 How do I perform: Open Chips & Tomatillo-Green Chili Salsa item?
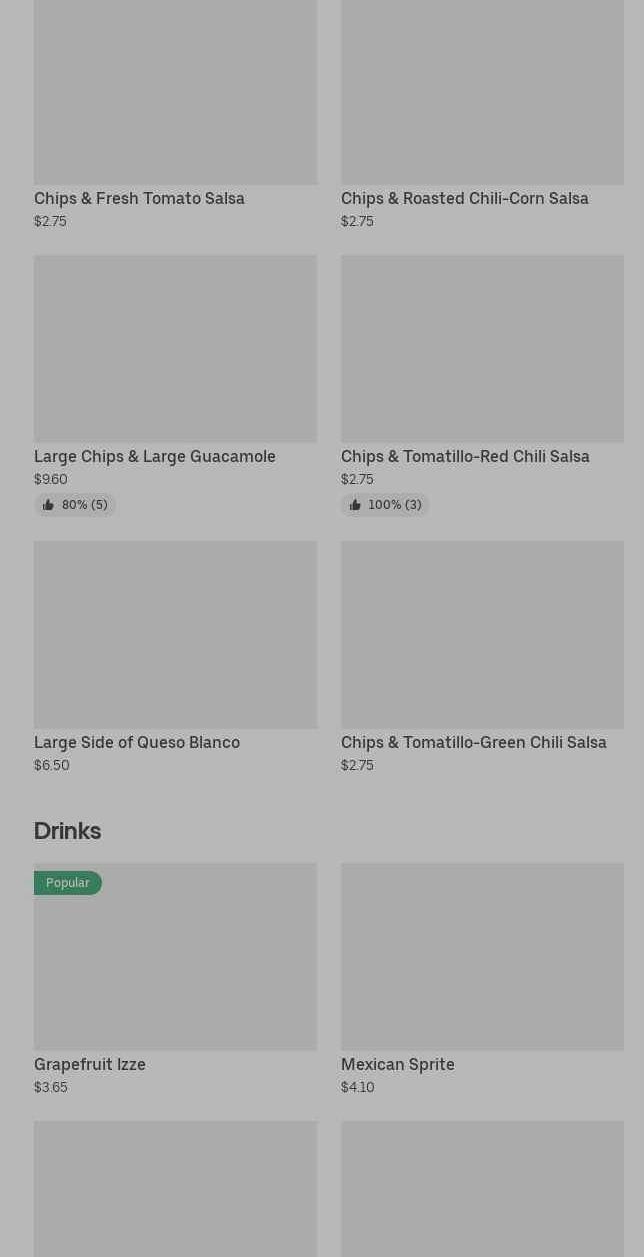(x=473, y=742)
